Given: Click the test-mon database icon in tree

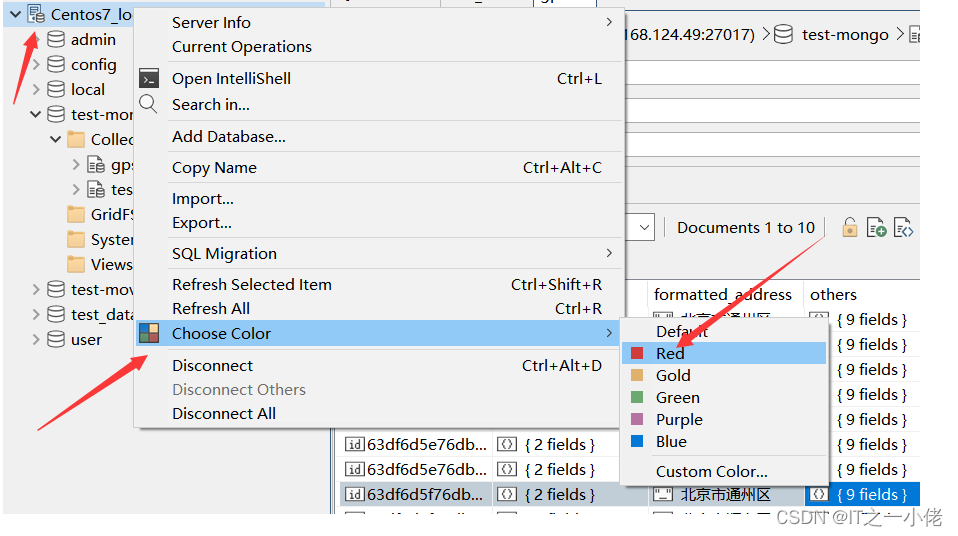Looking at the screenshot, I should click(x=56, y=114).
